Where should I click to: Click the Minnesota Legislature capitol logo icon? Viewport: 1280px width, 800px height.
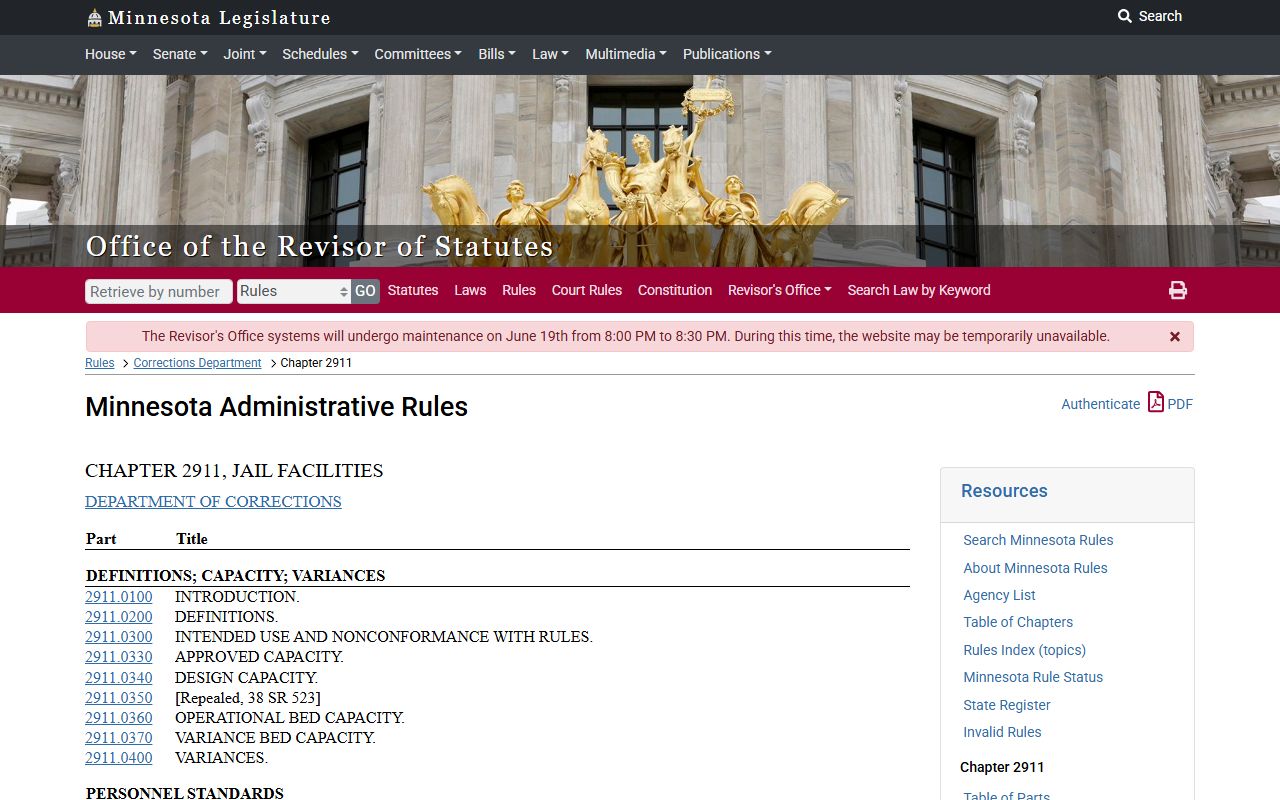[95, 17]
